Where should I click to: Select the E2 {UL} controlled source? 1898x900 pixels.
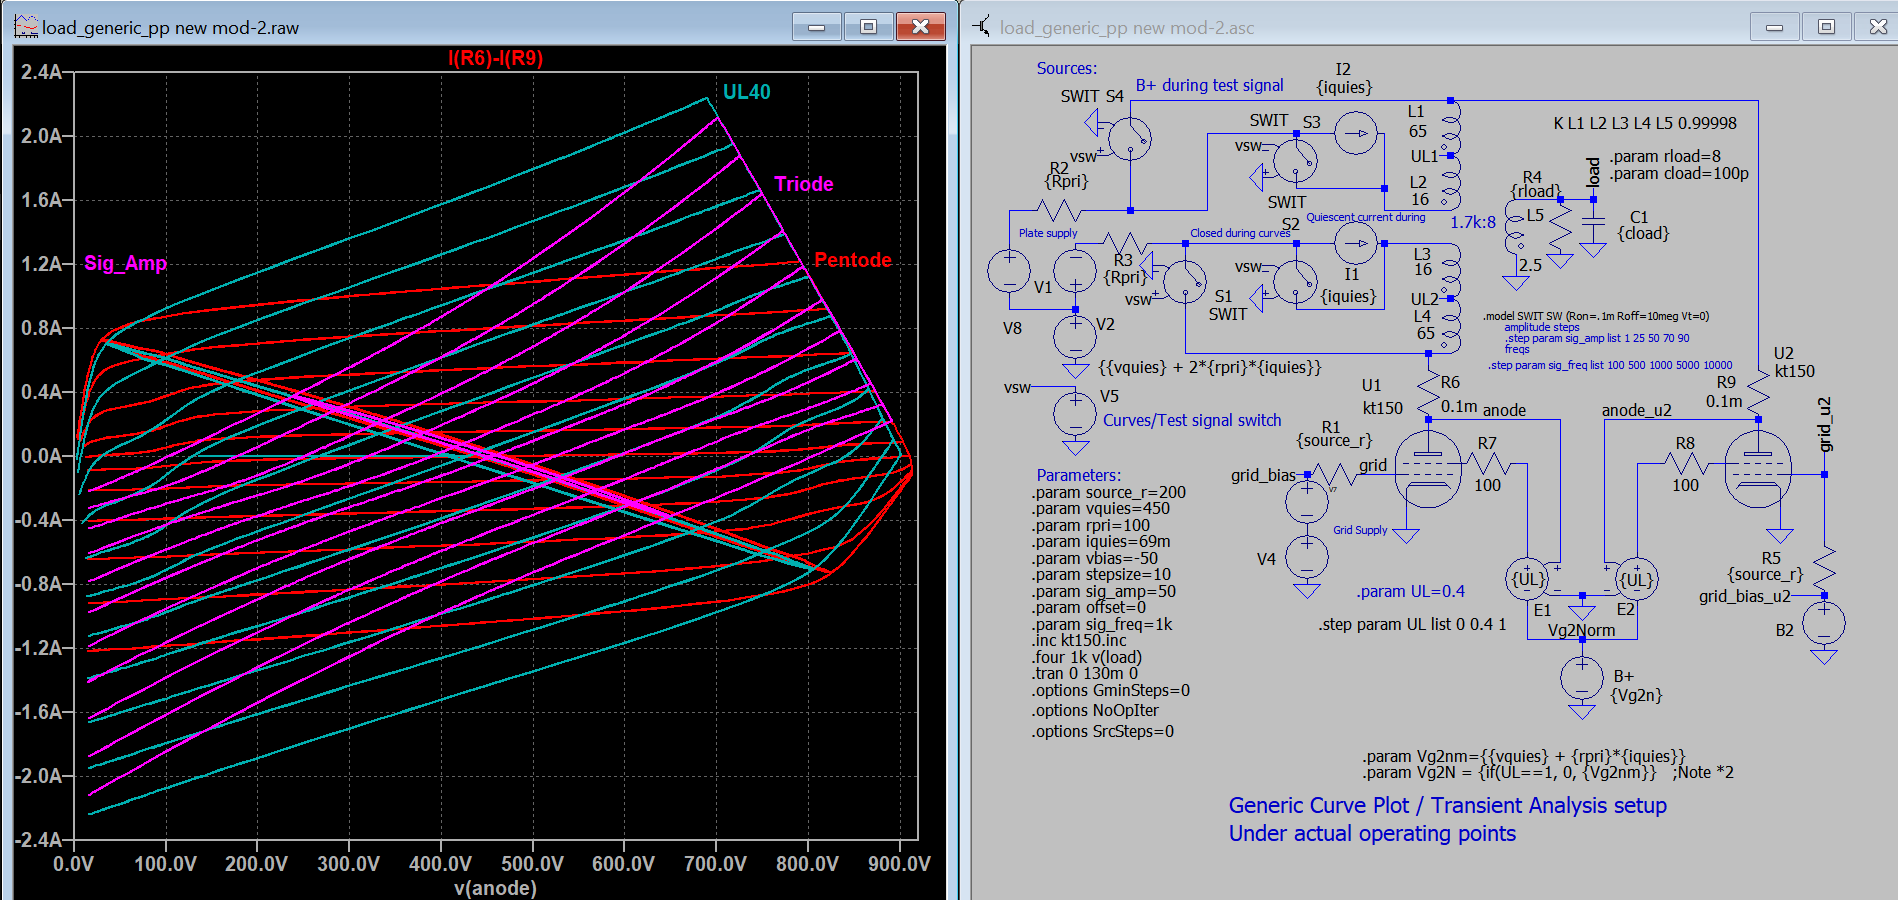click(x=1636, y=579)
